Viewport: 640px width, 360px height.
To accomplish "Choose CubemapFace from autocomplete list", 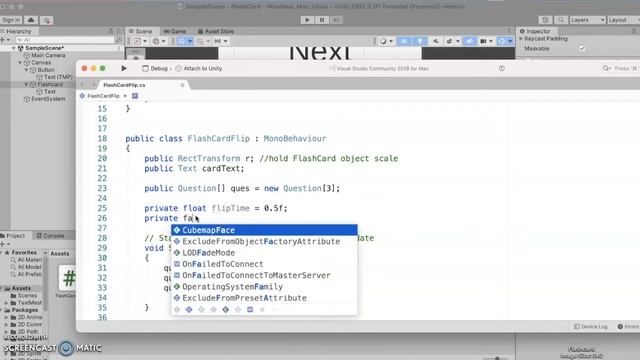I will (264, 230).
